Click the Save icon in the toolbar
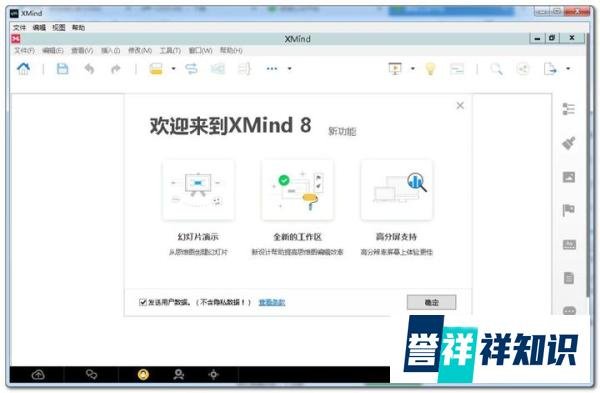This screenshot has width=600, height=393. (62, 69)
